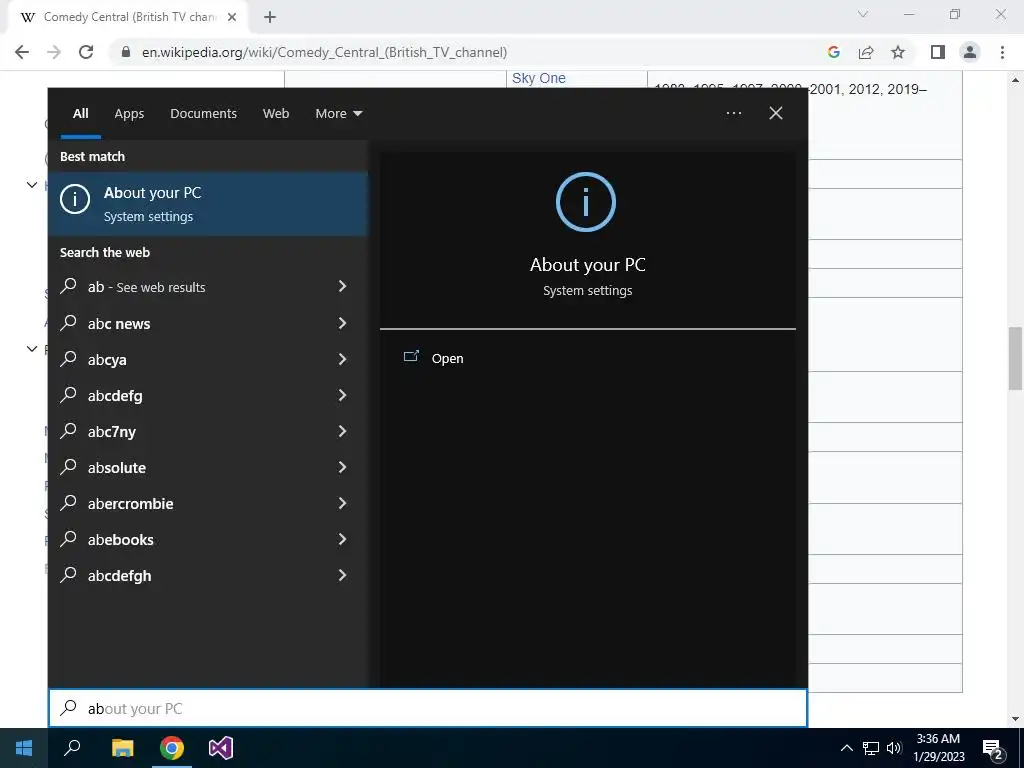Open the tab search chevron
Image resolution: width=1024 pixels, height=768 pixels.
[863, 14]
